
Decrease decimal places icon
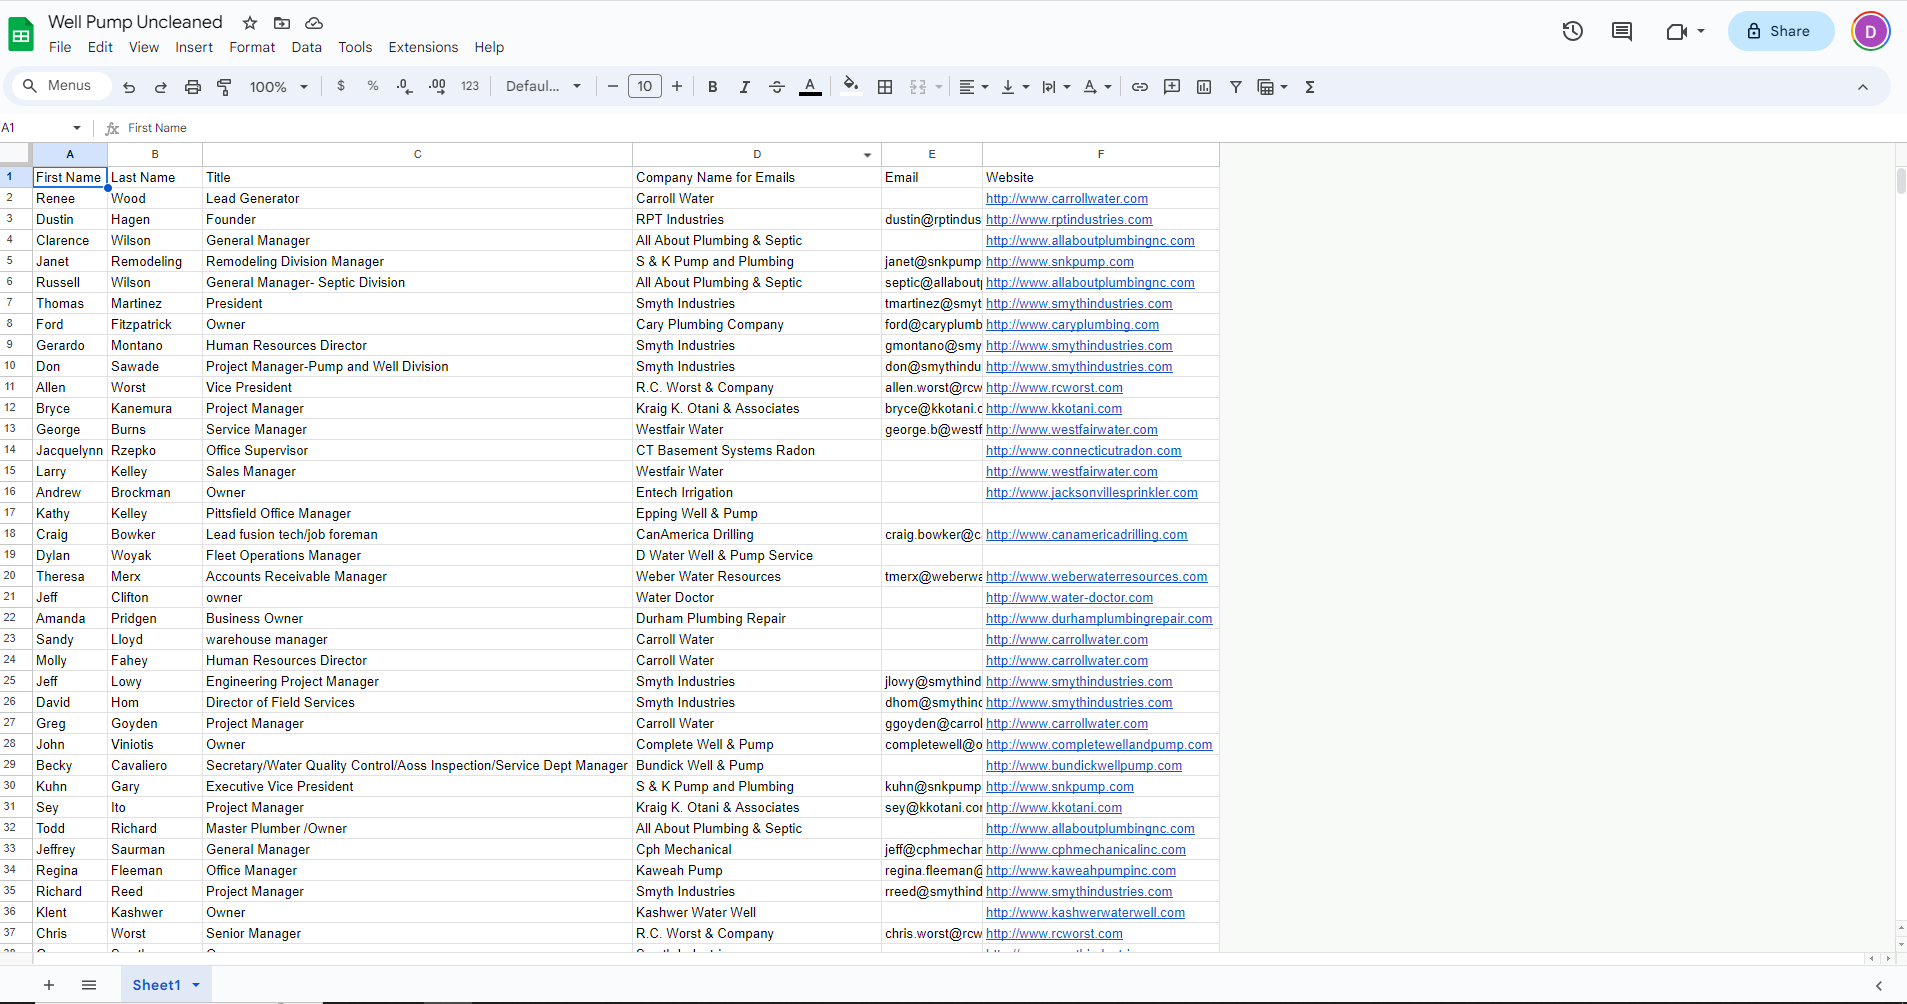tap(404, 87)
